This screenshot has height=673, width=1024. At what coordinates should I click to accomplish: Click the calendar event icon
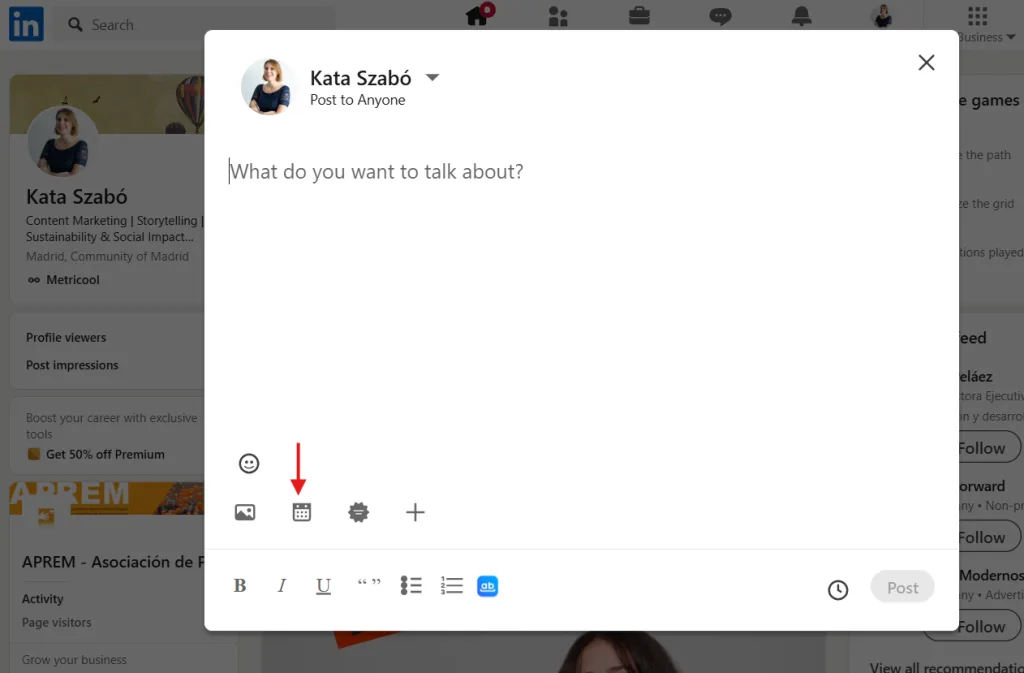[x=302, y=513]
